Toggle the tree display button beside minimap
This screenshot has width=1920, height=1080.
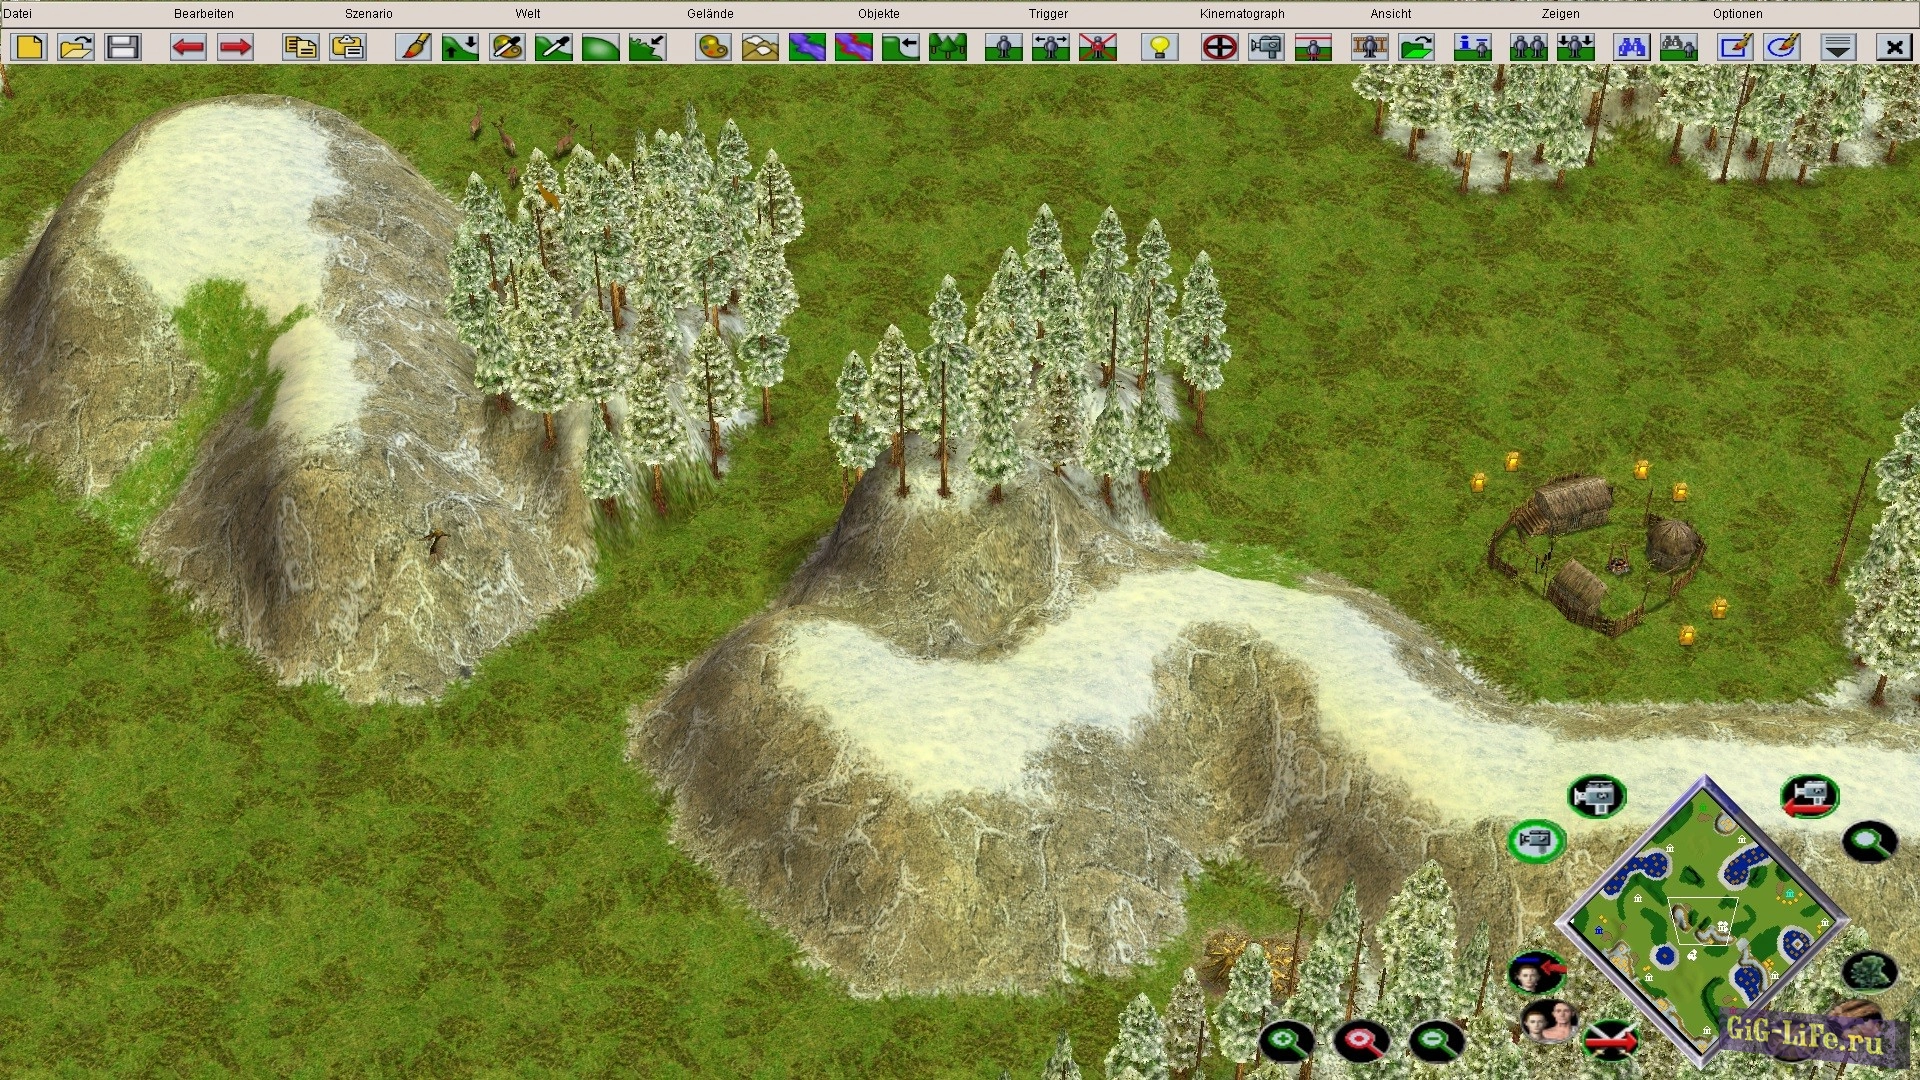coord(1868,971)
